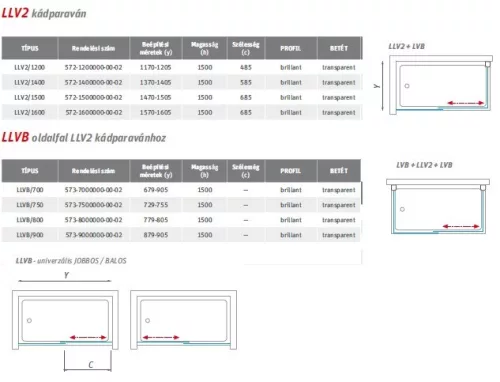The height and width of the screenshot is (382, 500).
Task: Select the "LLVB/900" type cell
Action: (30, 235)
